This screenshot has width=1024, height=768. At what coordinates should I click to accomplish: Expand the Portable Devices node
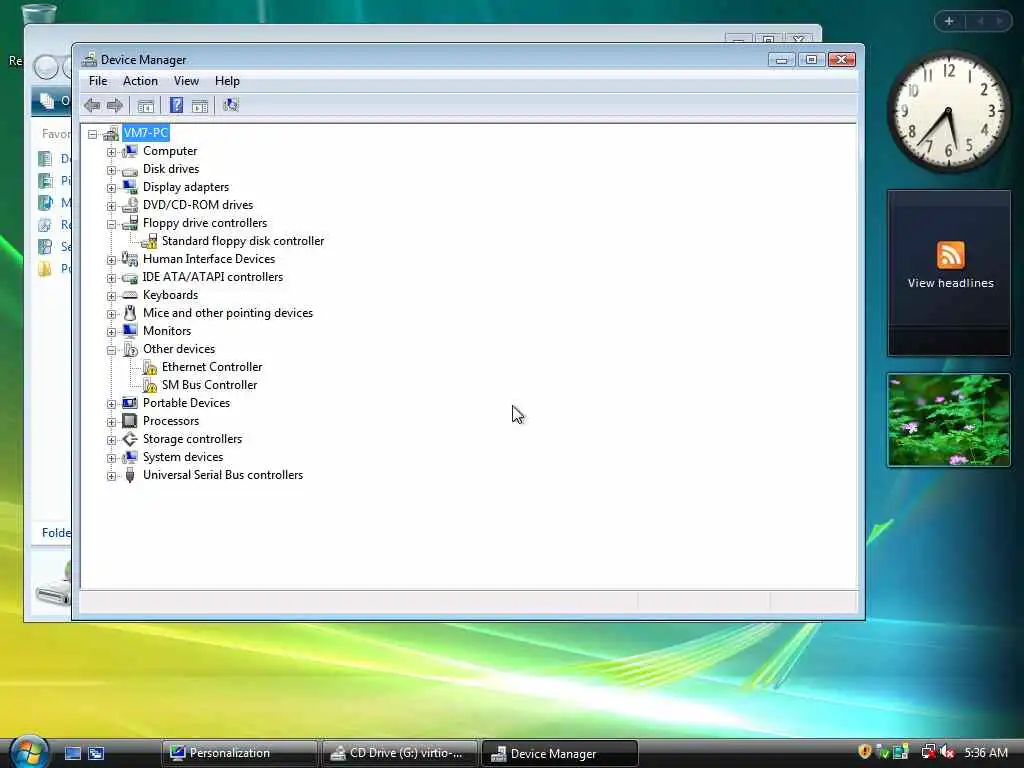pos(112,404)
